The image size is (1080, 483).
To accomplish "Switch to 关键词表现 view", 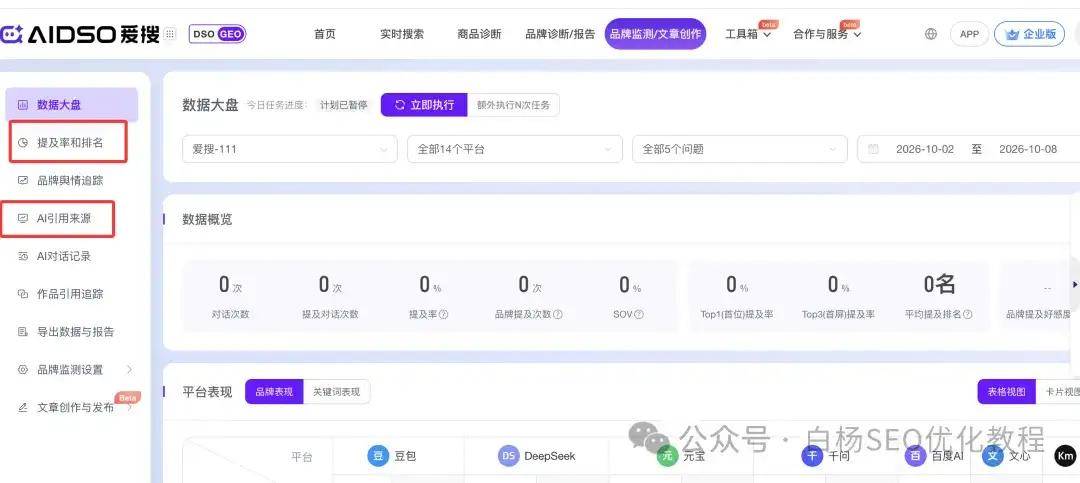I will pyautogui.click(x=336, y=391).
